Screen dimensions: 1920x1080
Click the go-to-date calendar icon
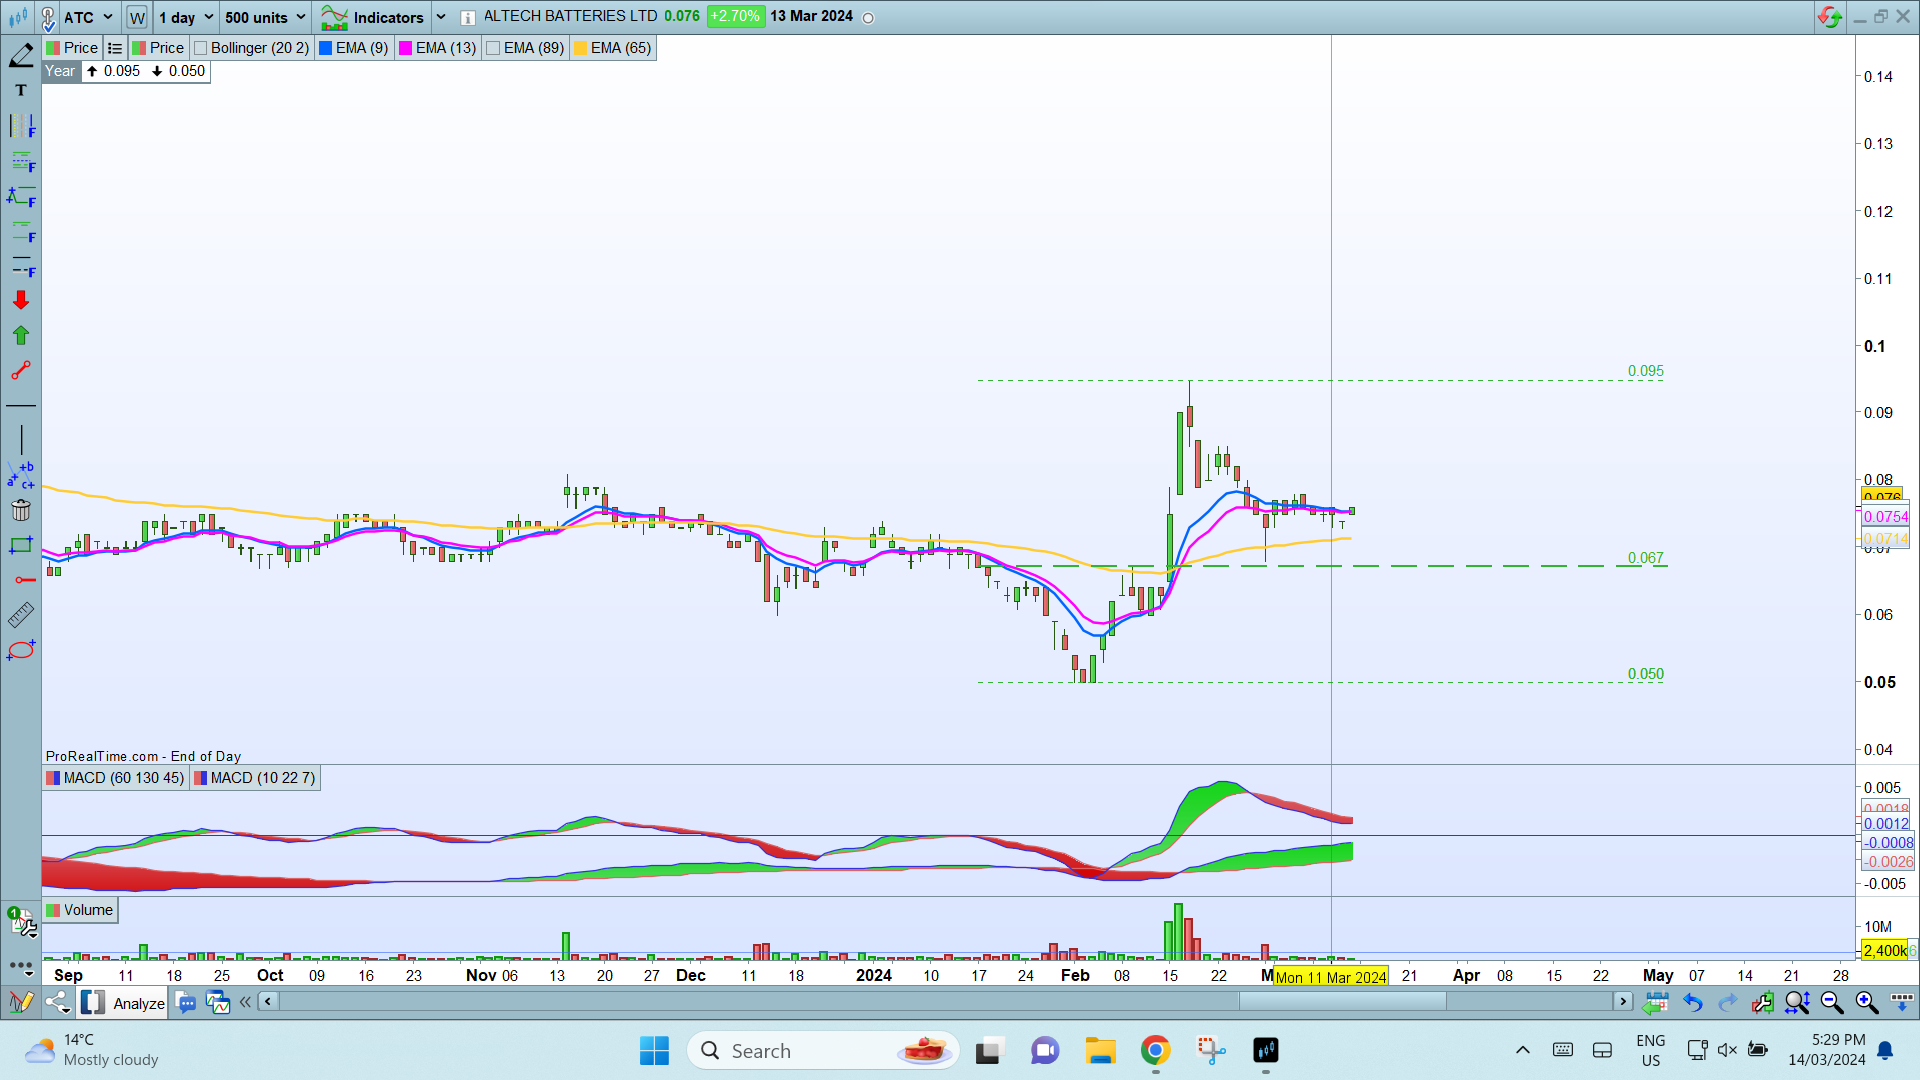(x=1656, y=1002)
